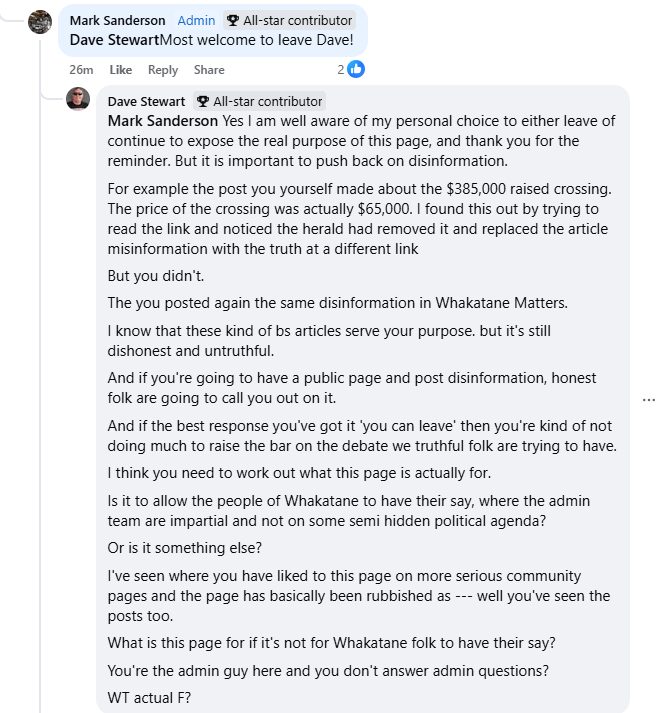Click the trophy icon beside Dave Stewart's badge
The image size is (659, 713).
tap(202, 101)
